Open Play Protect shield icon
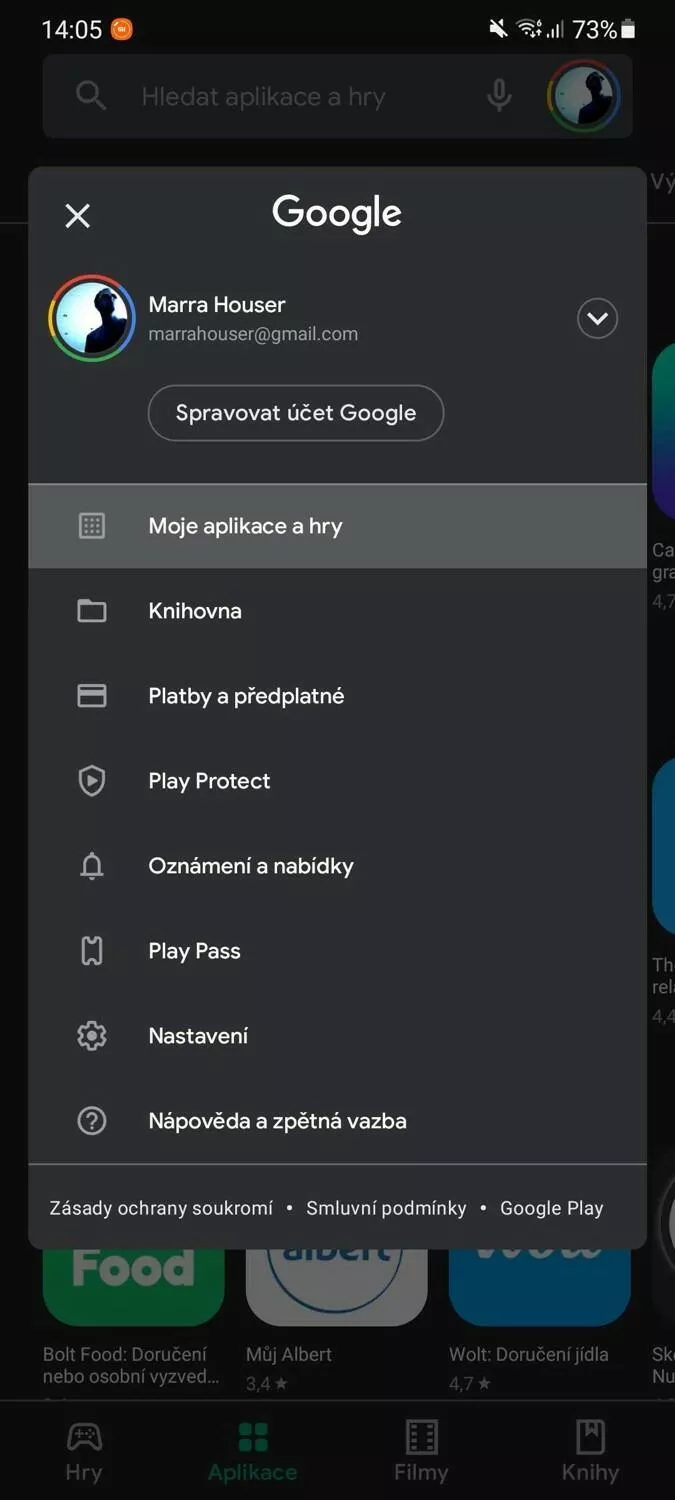675x1500 pixels. point(92,781)
